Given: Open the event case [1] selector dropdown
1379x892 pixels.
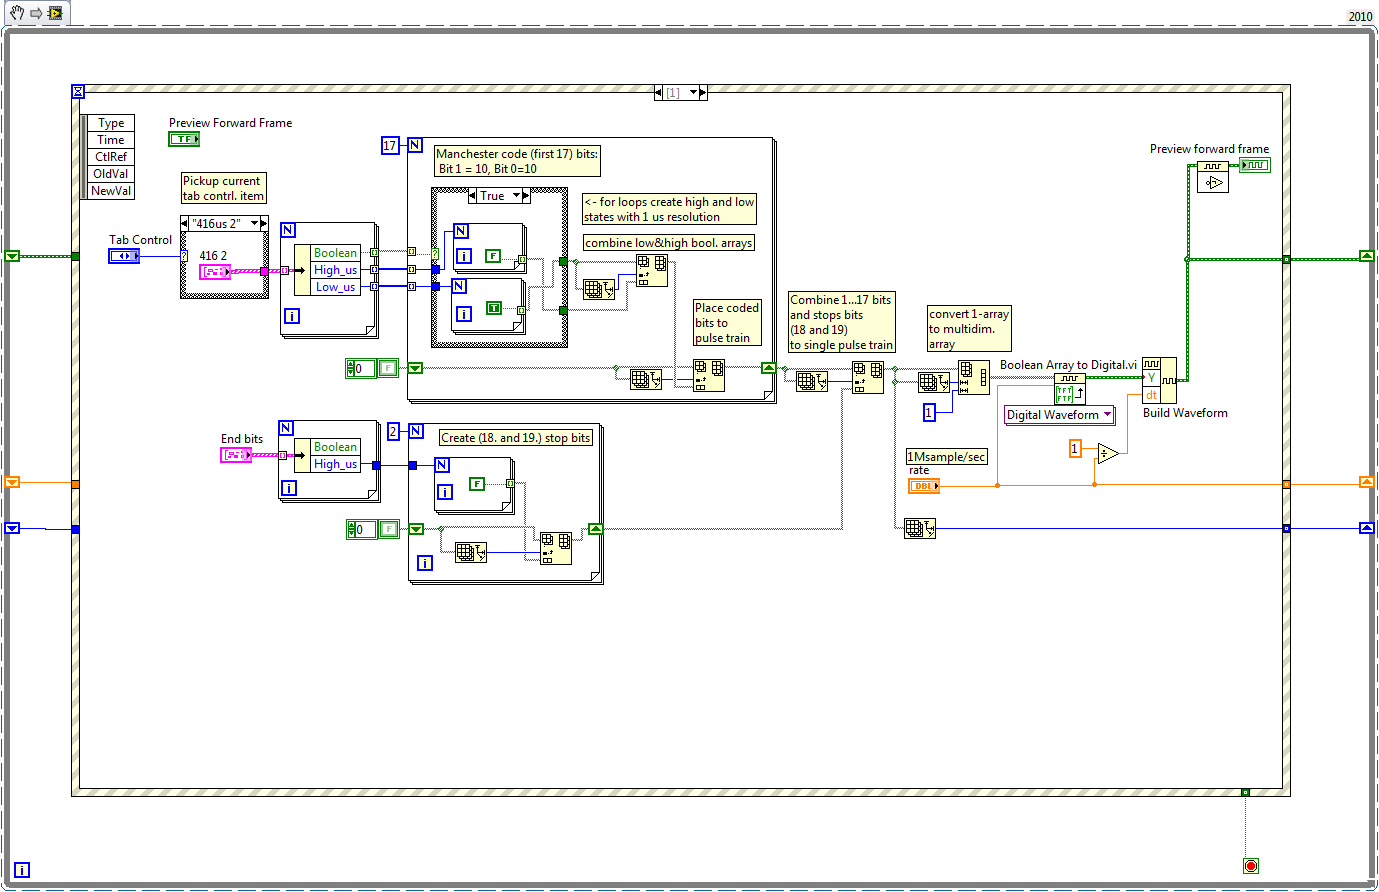Looking at the screenshot, I should 694,92.
